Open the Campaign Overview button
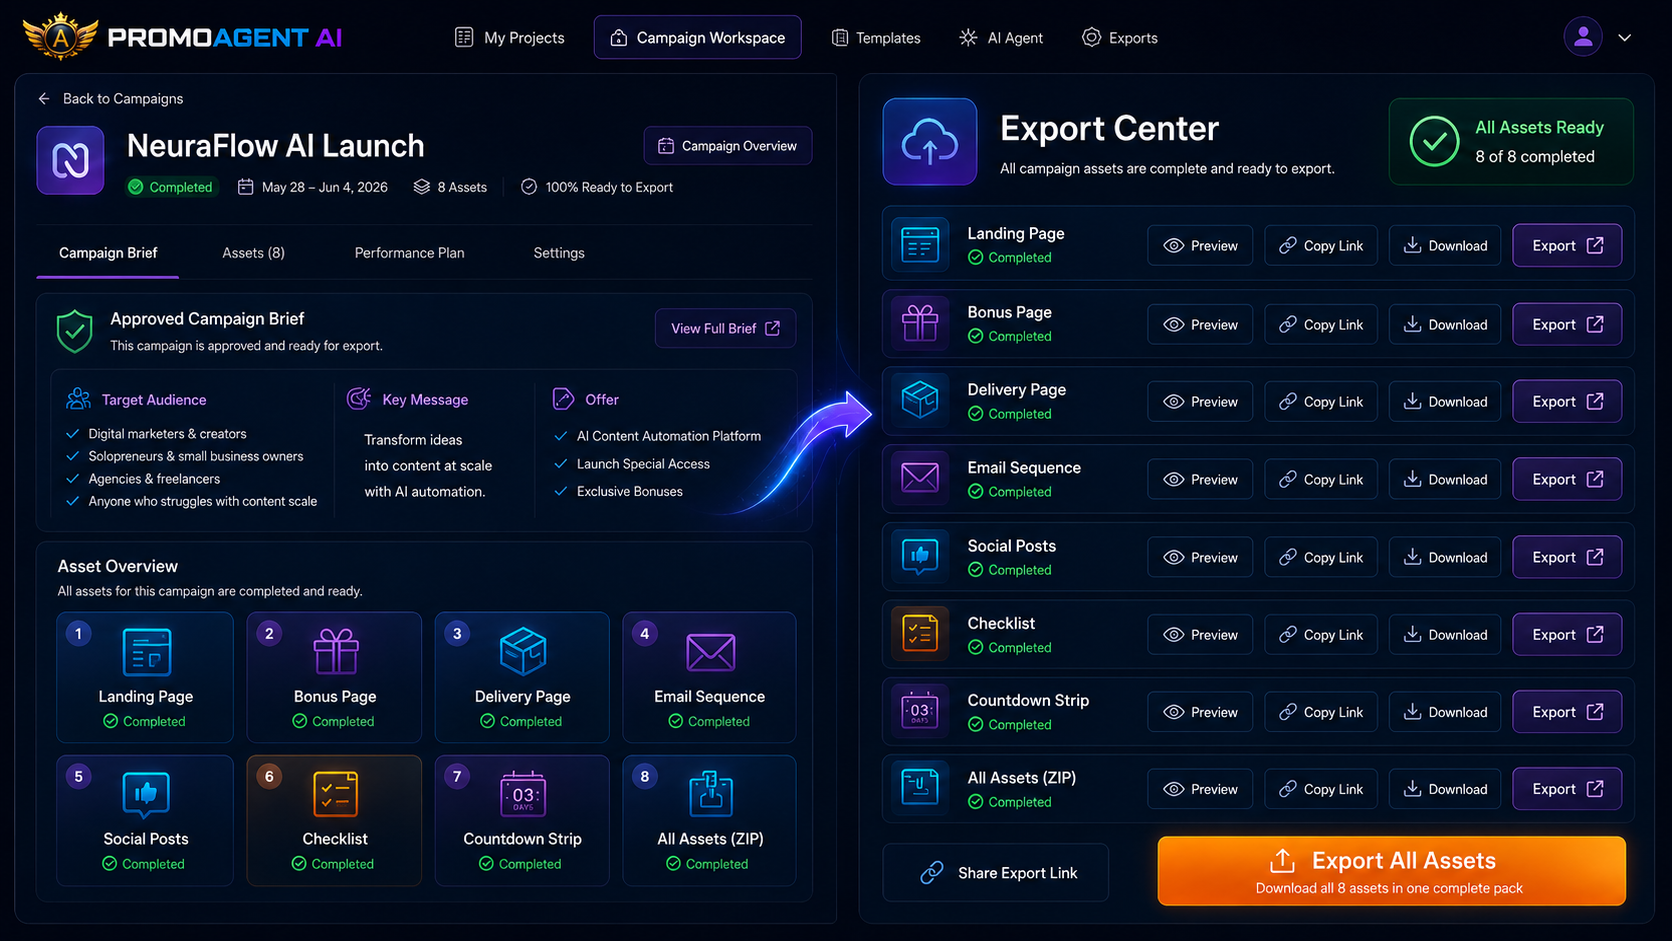The height and width of the screenshot is (941, 1672). click(x=728, y=146)
